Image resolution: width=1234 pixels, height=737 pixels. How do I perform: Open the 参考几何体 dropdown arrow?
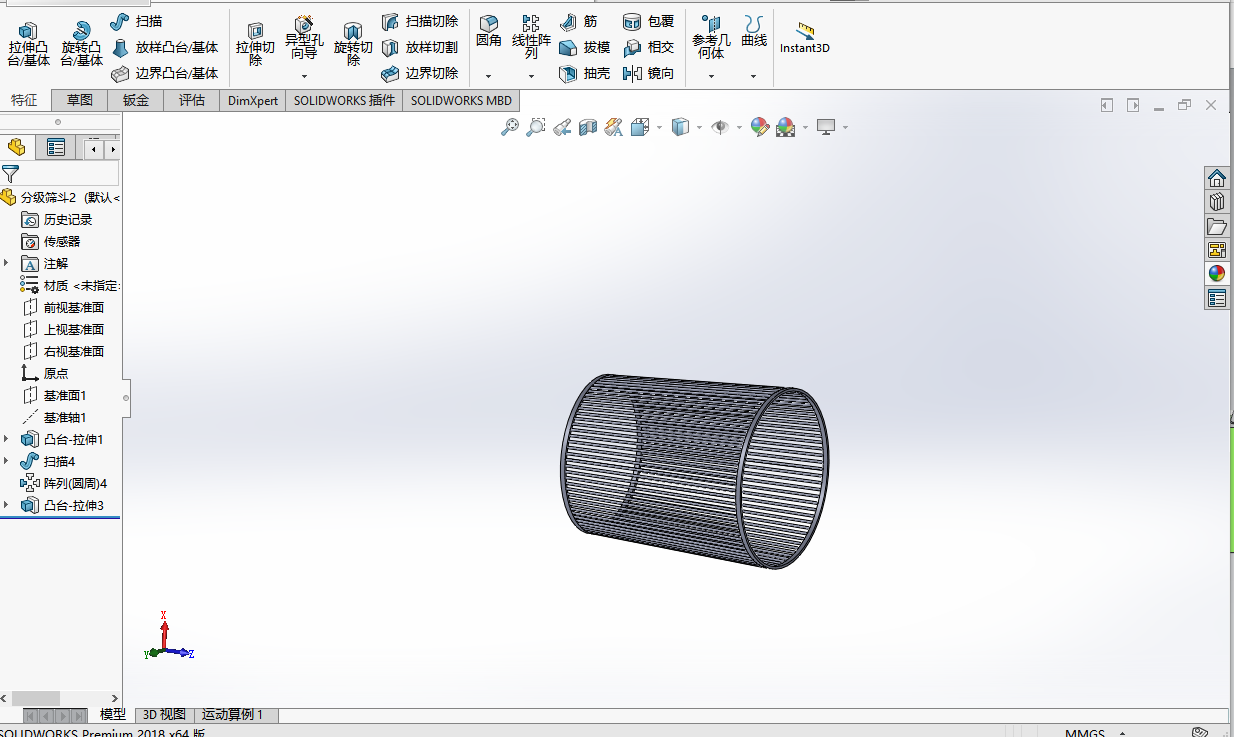tap(711, 76)
